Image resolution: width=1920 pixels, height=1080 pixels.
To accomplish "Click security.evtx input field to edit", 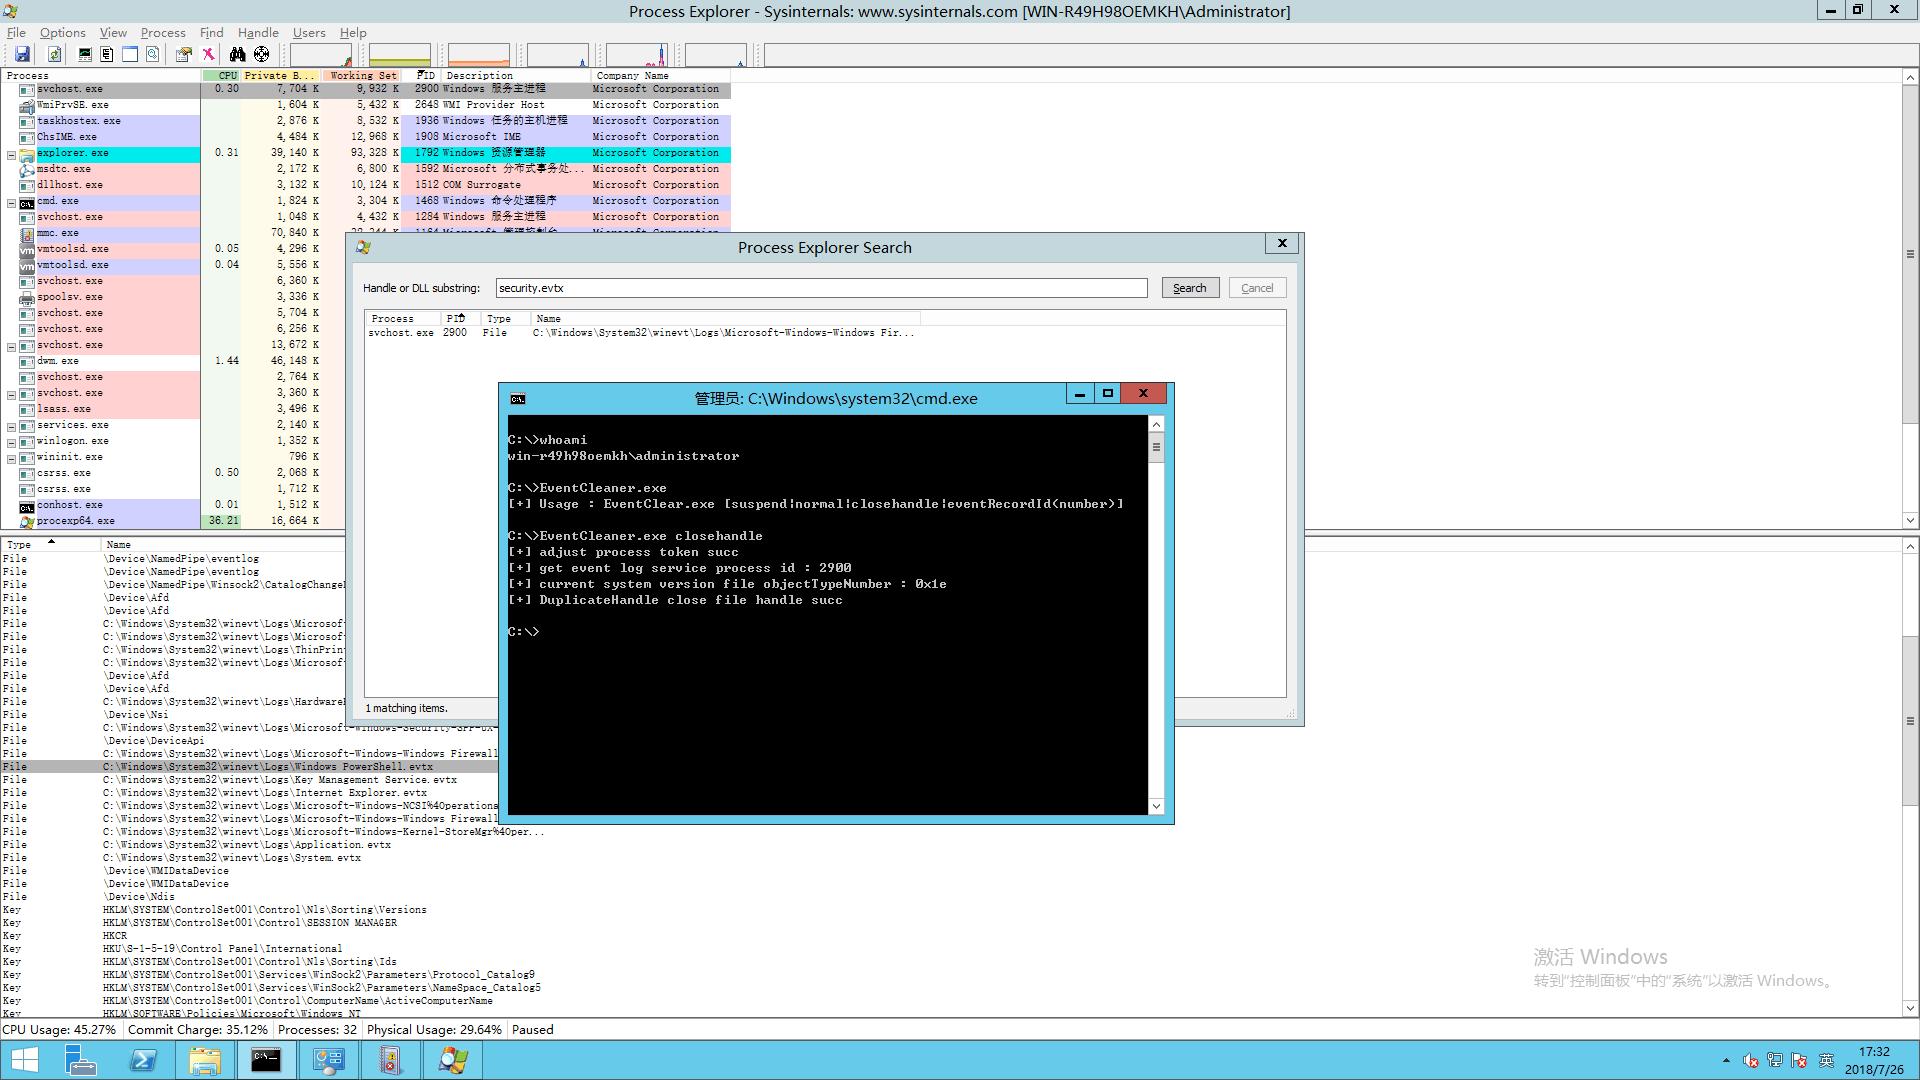I will tap(822, 287).
